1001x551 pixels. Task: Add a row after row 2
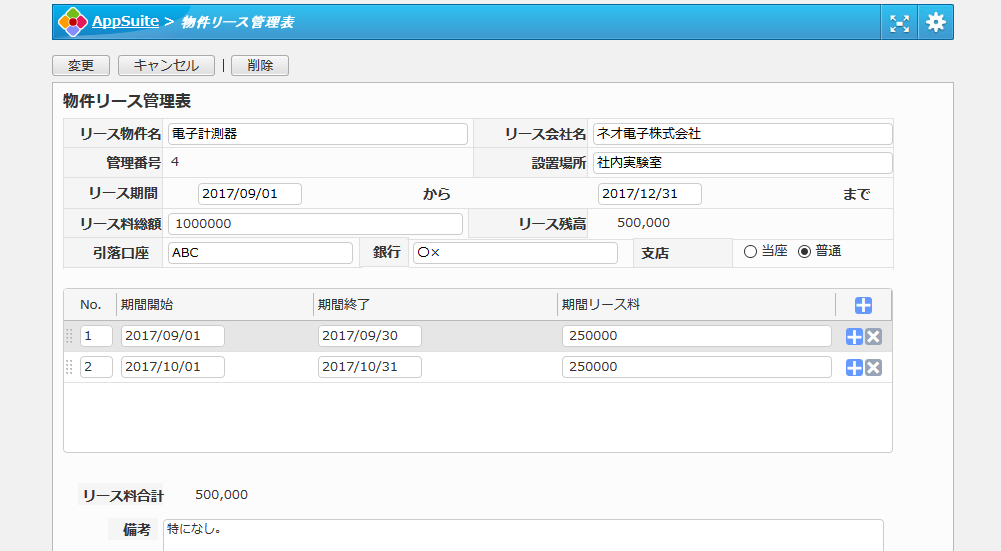(x=854, y=368)
